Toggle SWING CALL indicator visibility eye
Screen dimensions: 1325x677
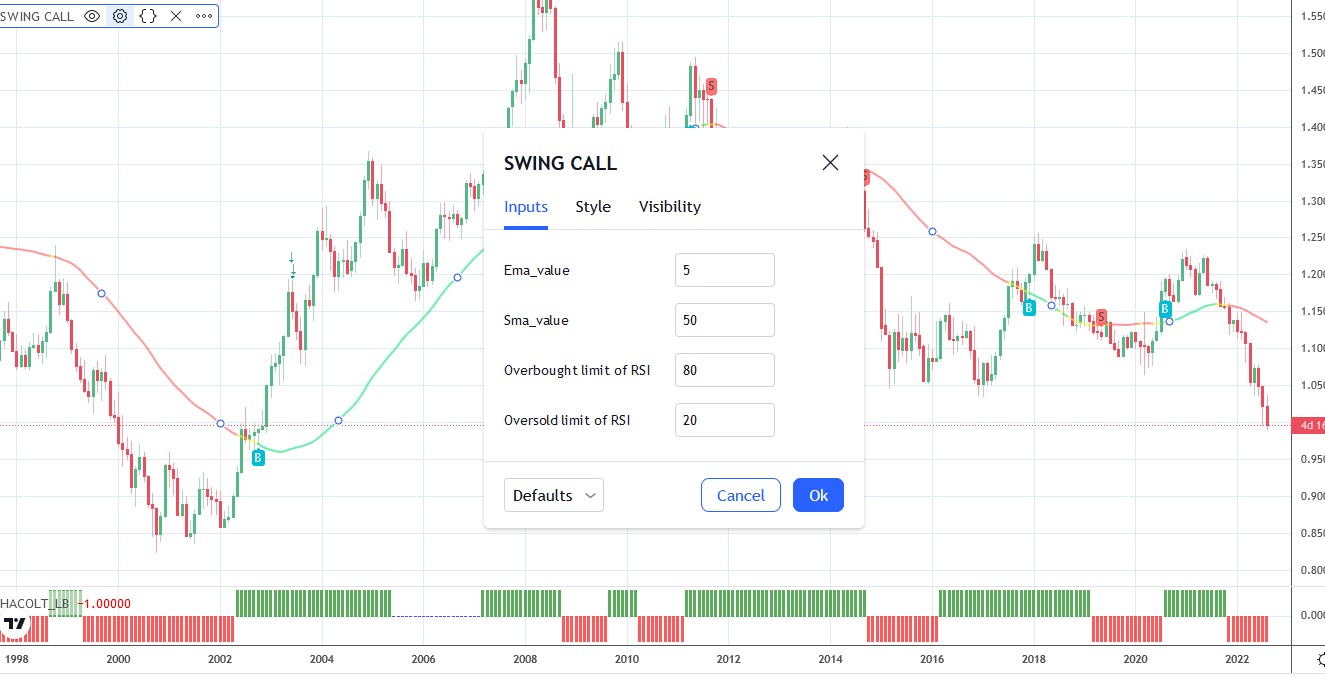coord(92,16)
